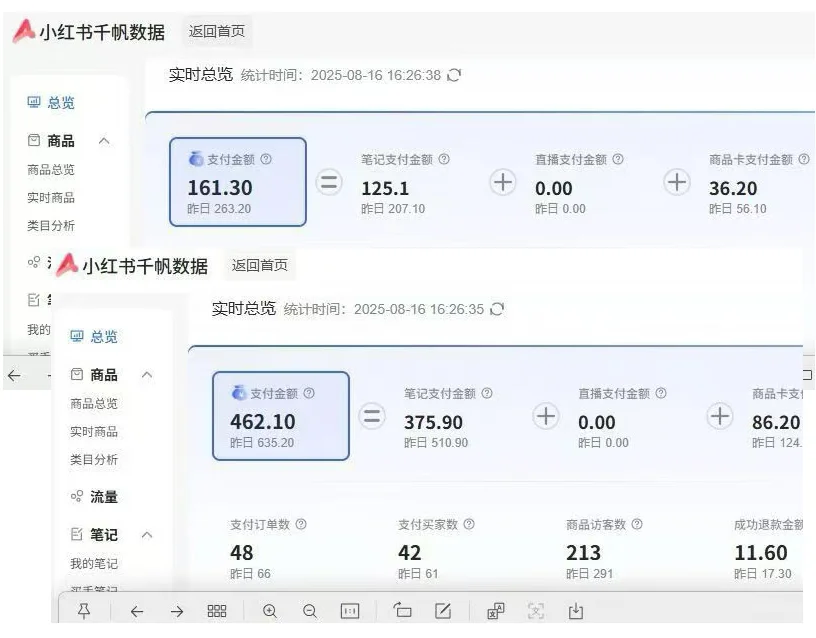
Task: Click the 支付买家数 value 42
Action: click(410, 553)
